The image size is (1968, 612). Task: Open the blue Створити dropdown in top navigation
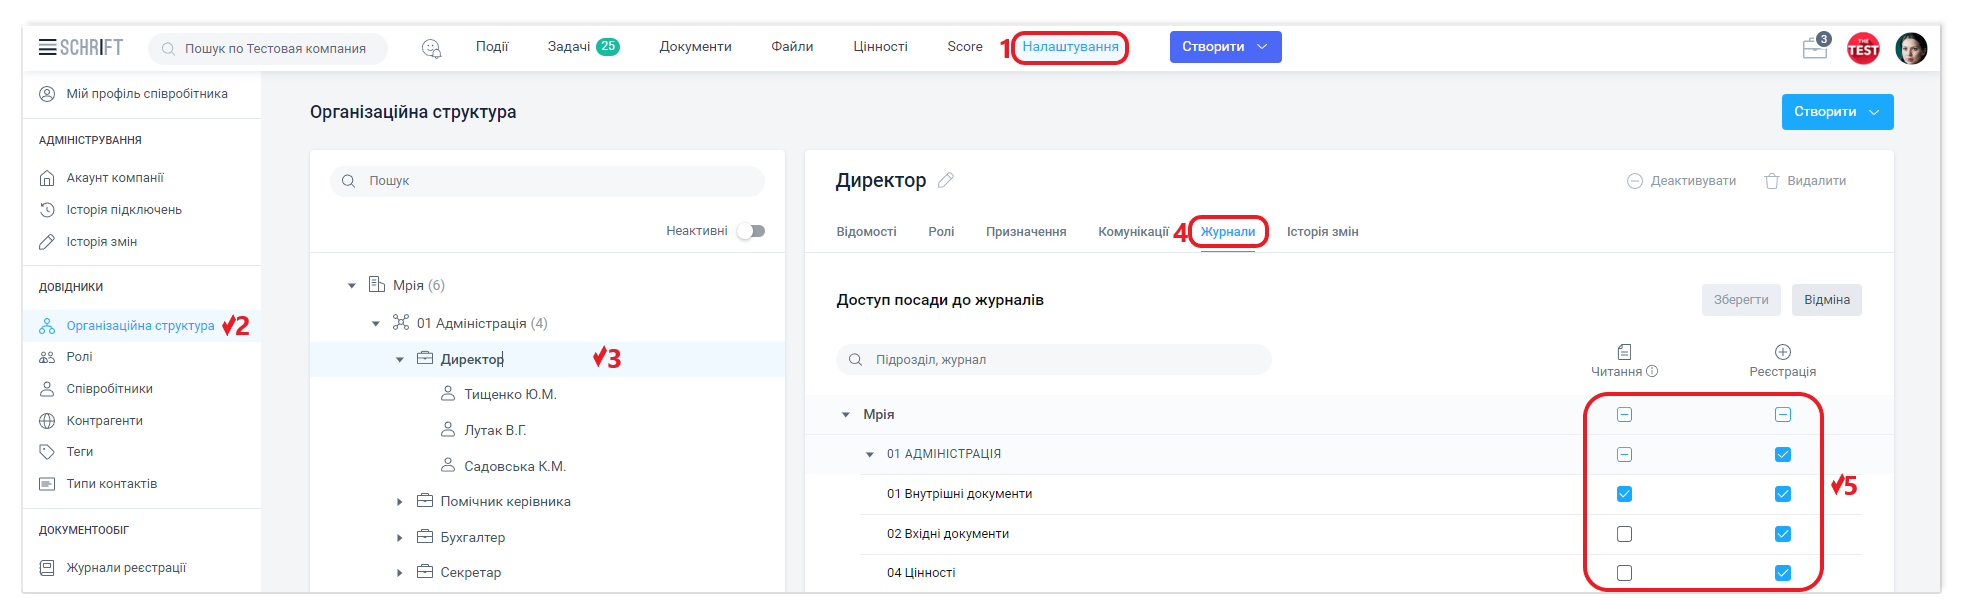1225,47
